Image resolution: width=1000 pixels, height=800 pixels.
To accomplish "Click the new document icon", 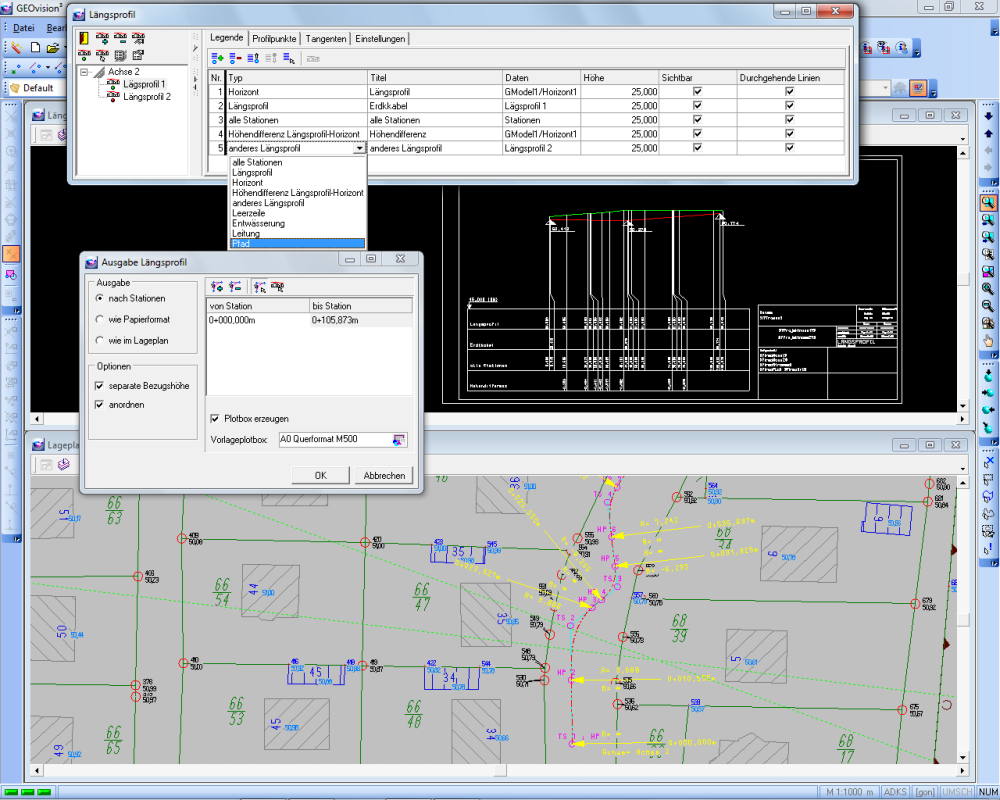I will pos(36,48).
